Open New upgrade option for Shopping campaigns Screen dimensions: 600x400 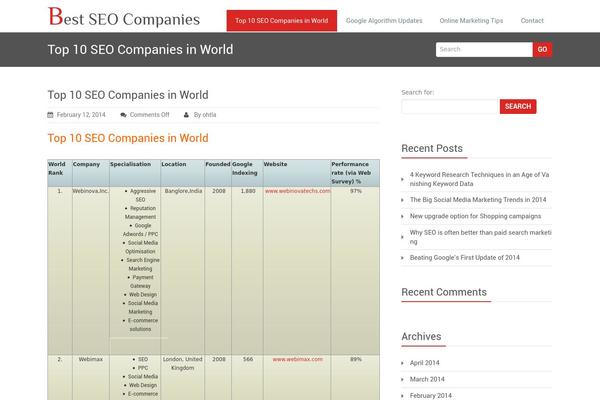pos(475,216)
